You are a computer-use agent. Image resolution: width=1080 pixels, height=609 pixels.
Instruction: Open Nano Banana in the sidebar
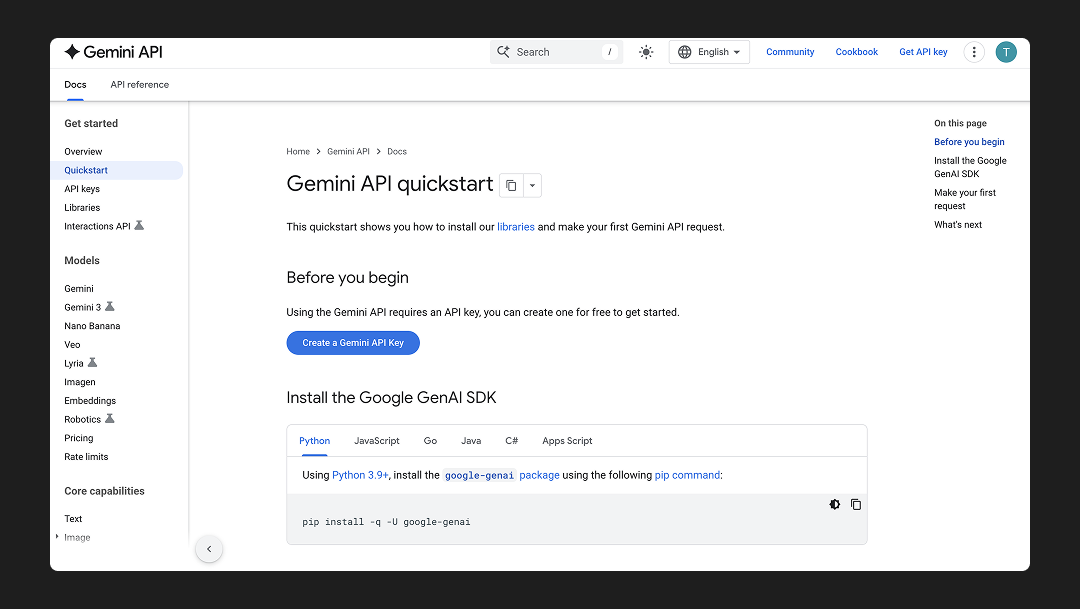point(92,326)
